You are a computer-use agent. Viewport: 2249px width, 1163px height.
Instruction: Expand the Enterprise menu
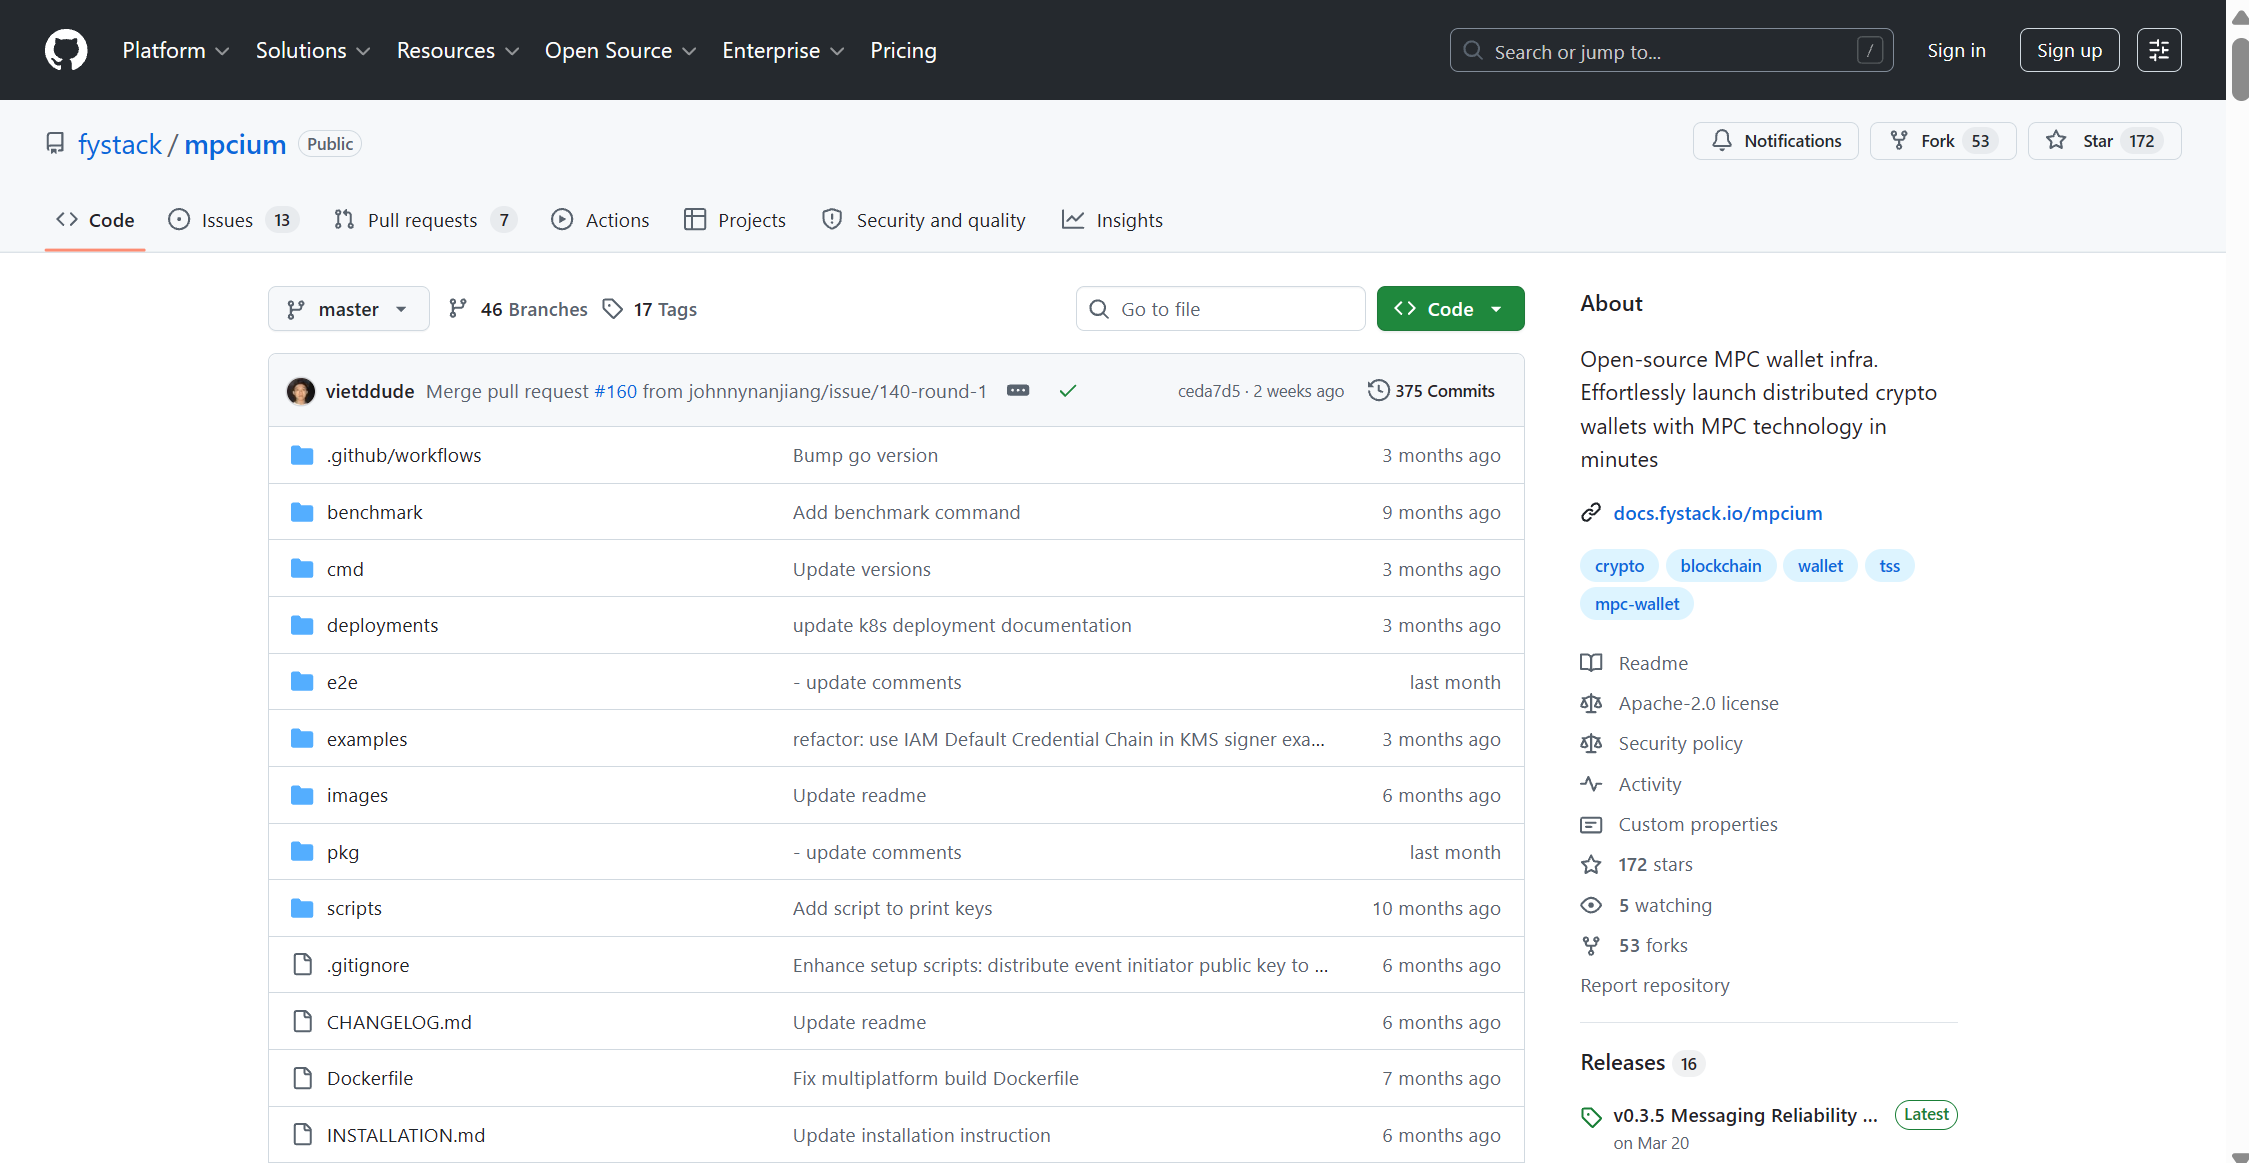point(783,50)
